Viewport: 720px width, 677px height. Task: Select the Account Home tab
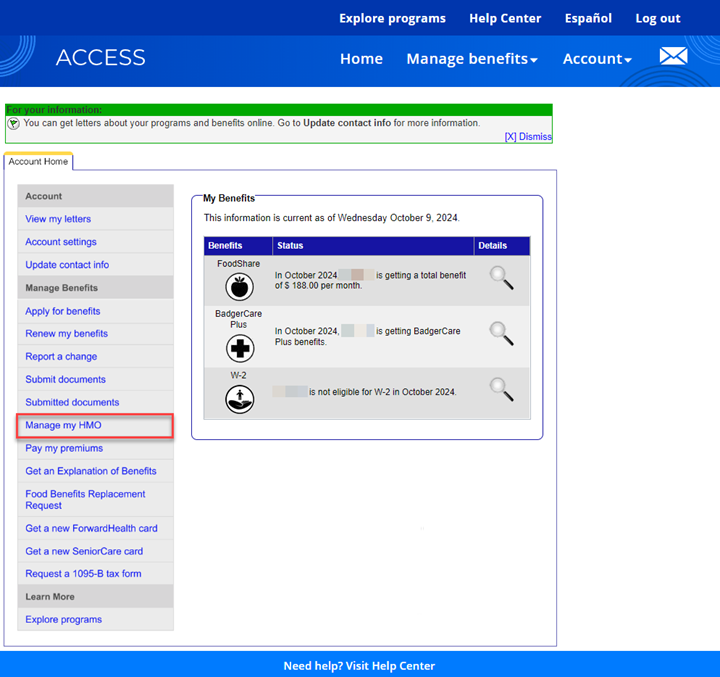click(x=39, y=162)
